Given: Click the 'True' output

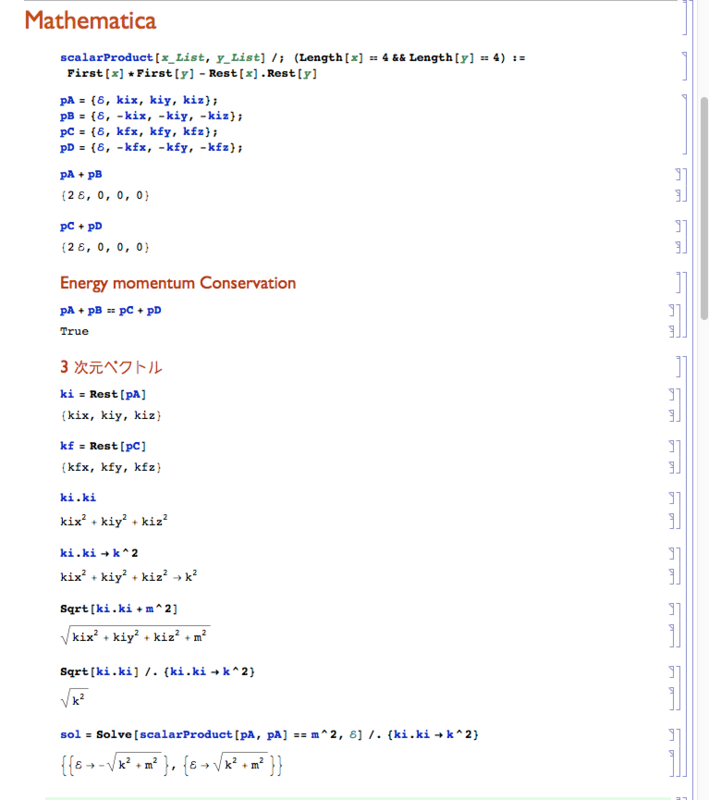Looking at the screenshot, I should pos(74,331).
